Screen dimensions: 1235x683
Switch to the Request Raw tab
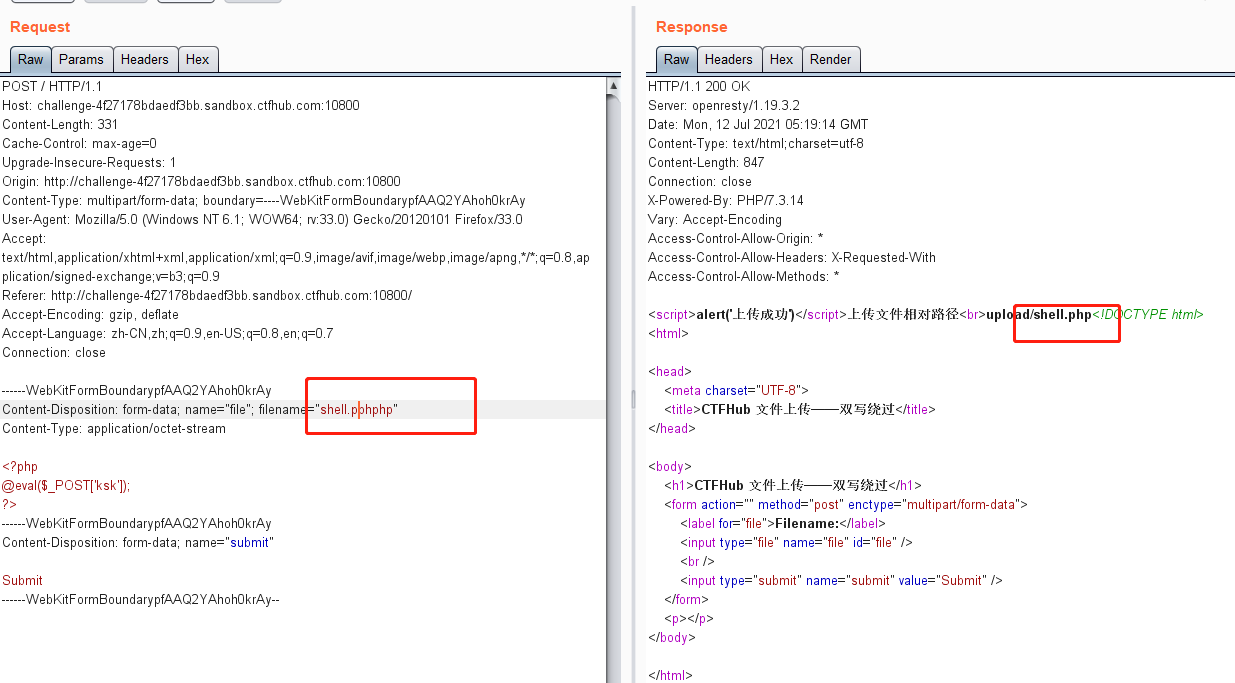pos(30,59)
